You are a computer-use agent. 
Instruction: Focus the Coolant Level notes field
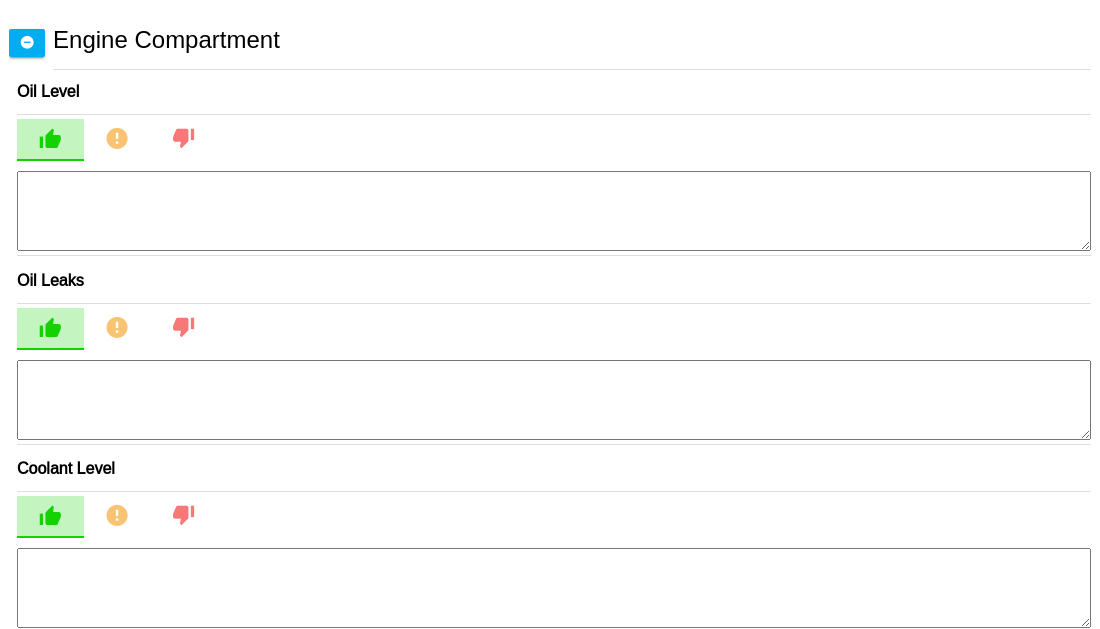[553, 588]
